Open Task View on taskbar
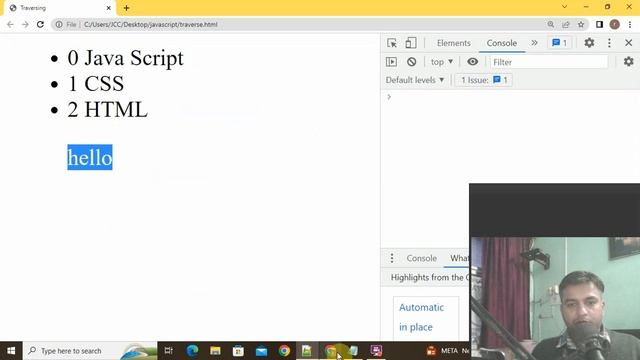This screenshot has width=640, height=360. [169, 351]
